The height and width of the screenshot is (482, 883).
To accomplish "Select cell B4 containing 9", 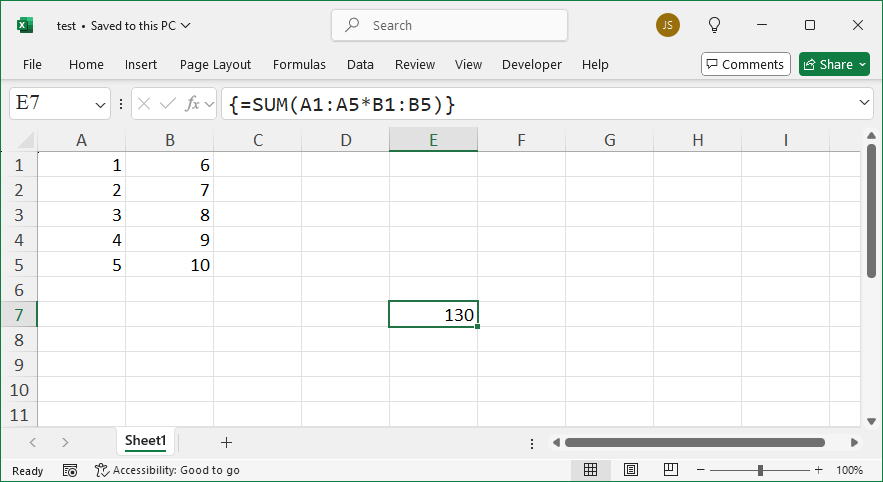I will pos(170,240).
